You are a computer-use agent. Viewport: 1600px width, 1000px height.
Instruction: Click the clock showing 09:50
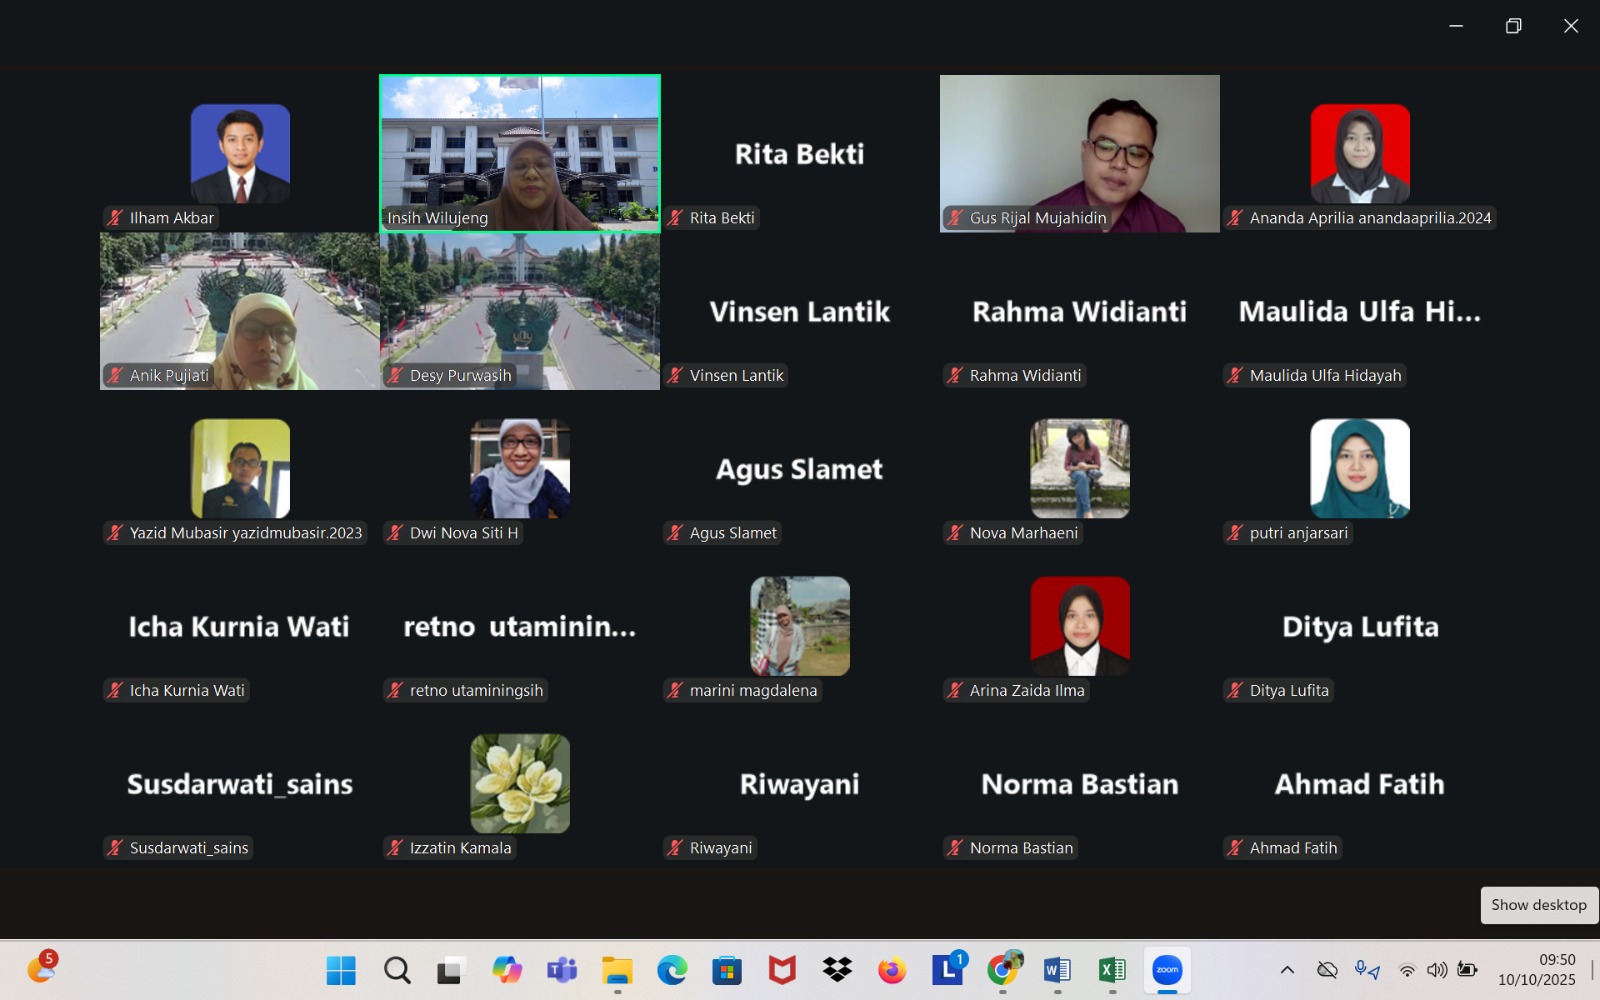1537,970
